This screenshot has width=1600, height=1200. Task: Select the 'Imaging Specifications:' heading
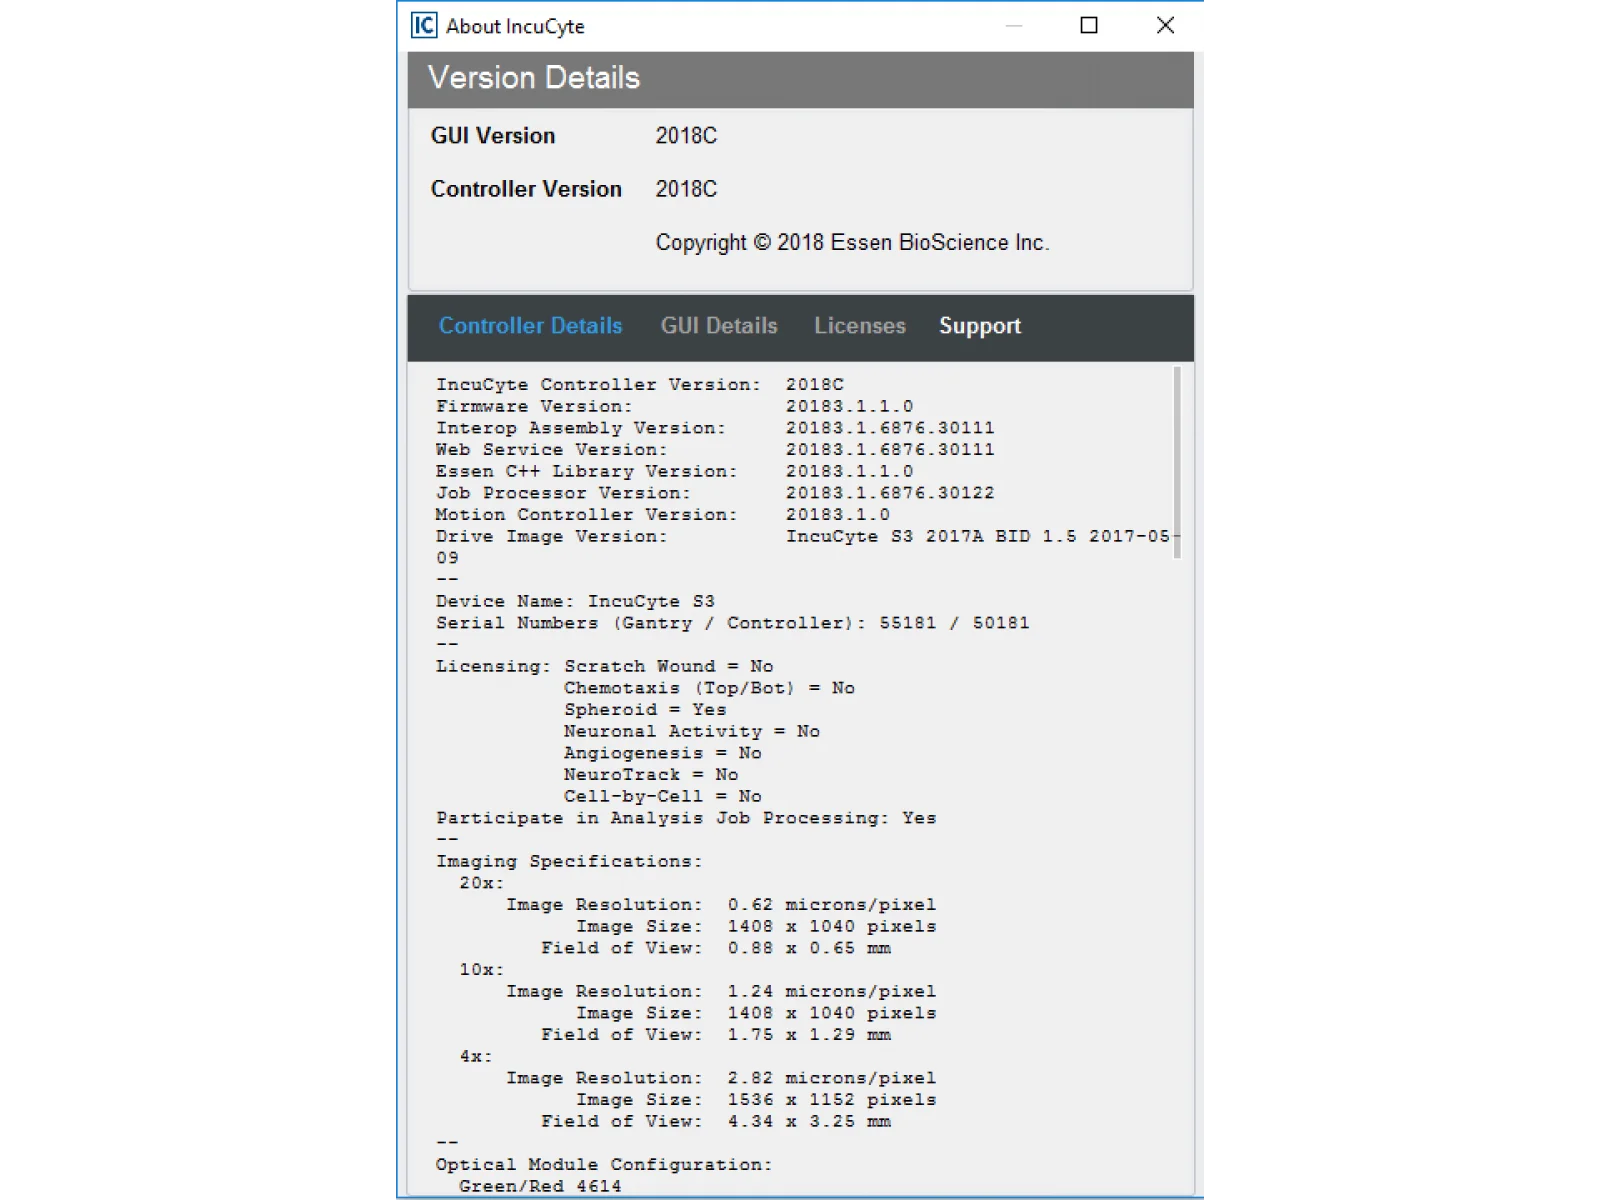coord(569,861)
